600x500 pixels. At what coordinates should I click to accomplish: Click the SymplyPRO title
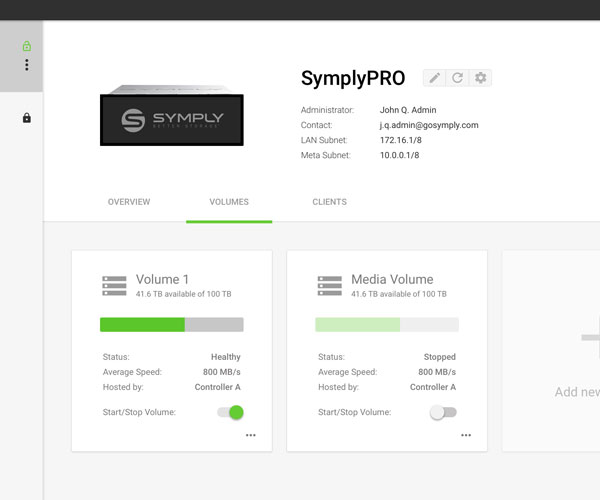(x=353, y=78)
